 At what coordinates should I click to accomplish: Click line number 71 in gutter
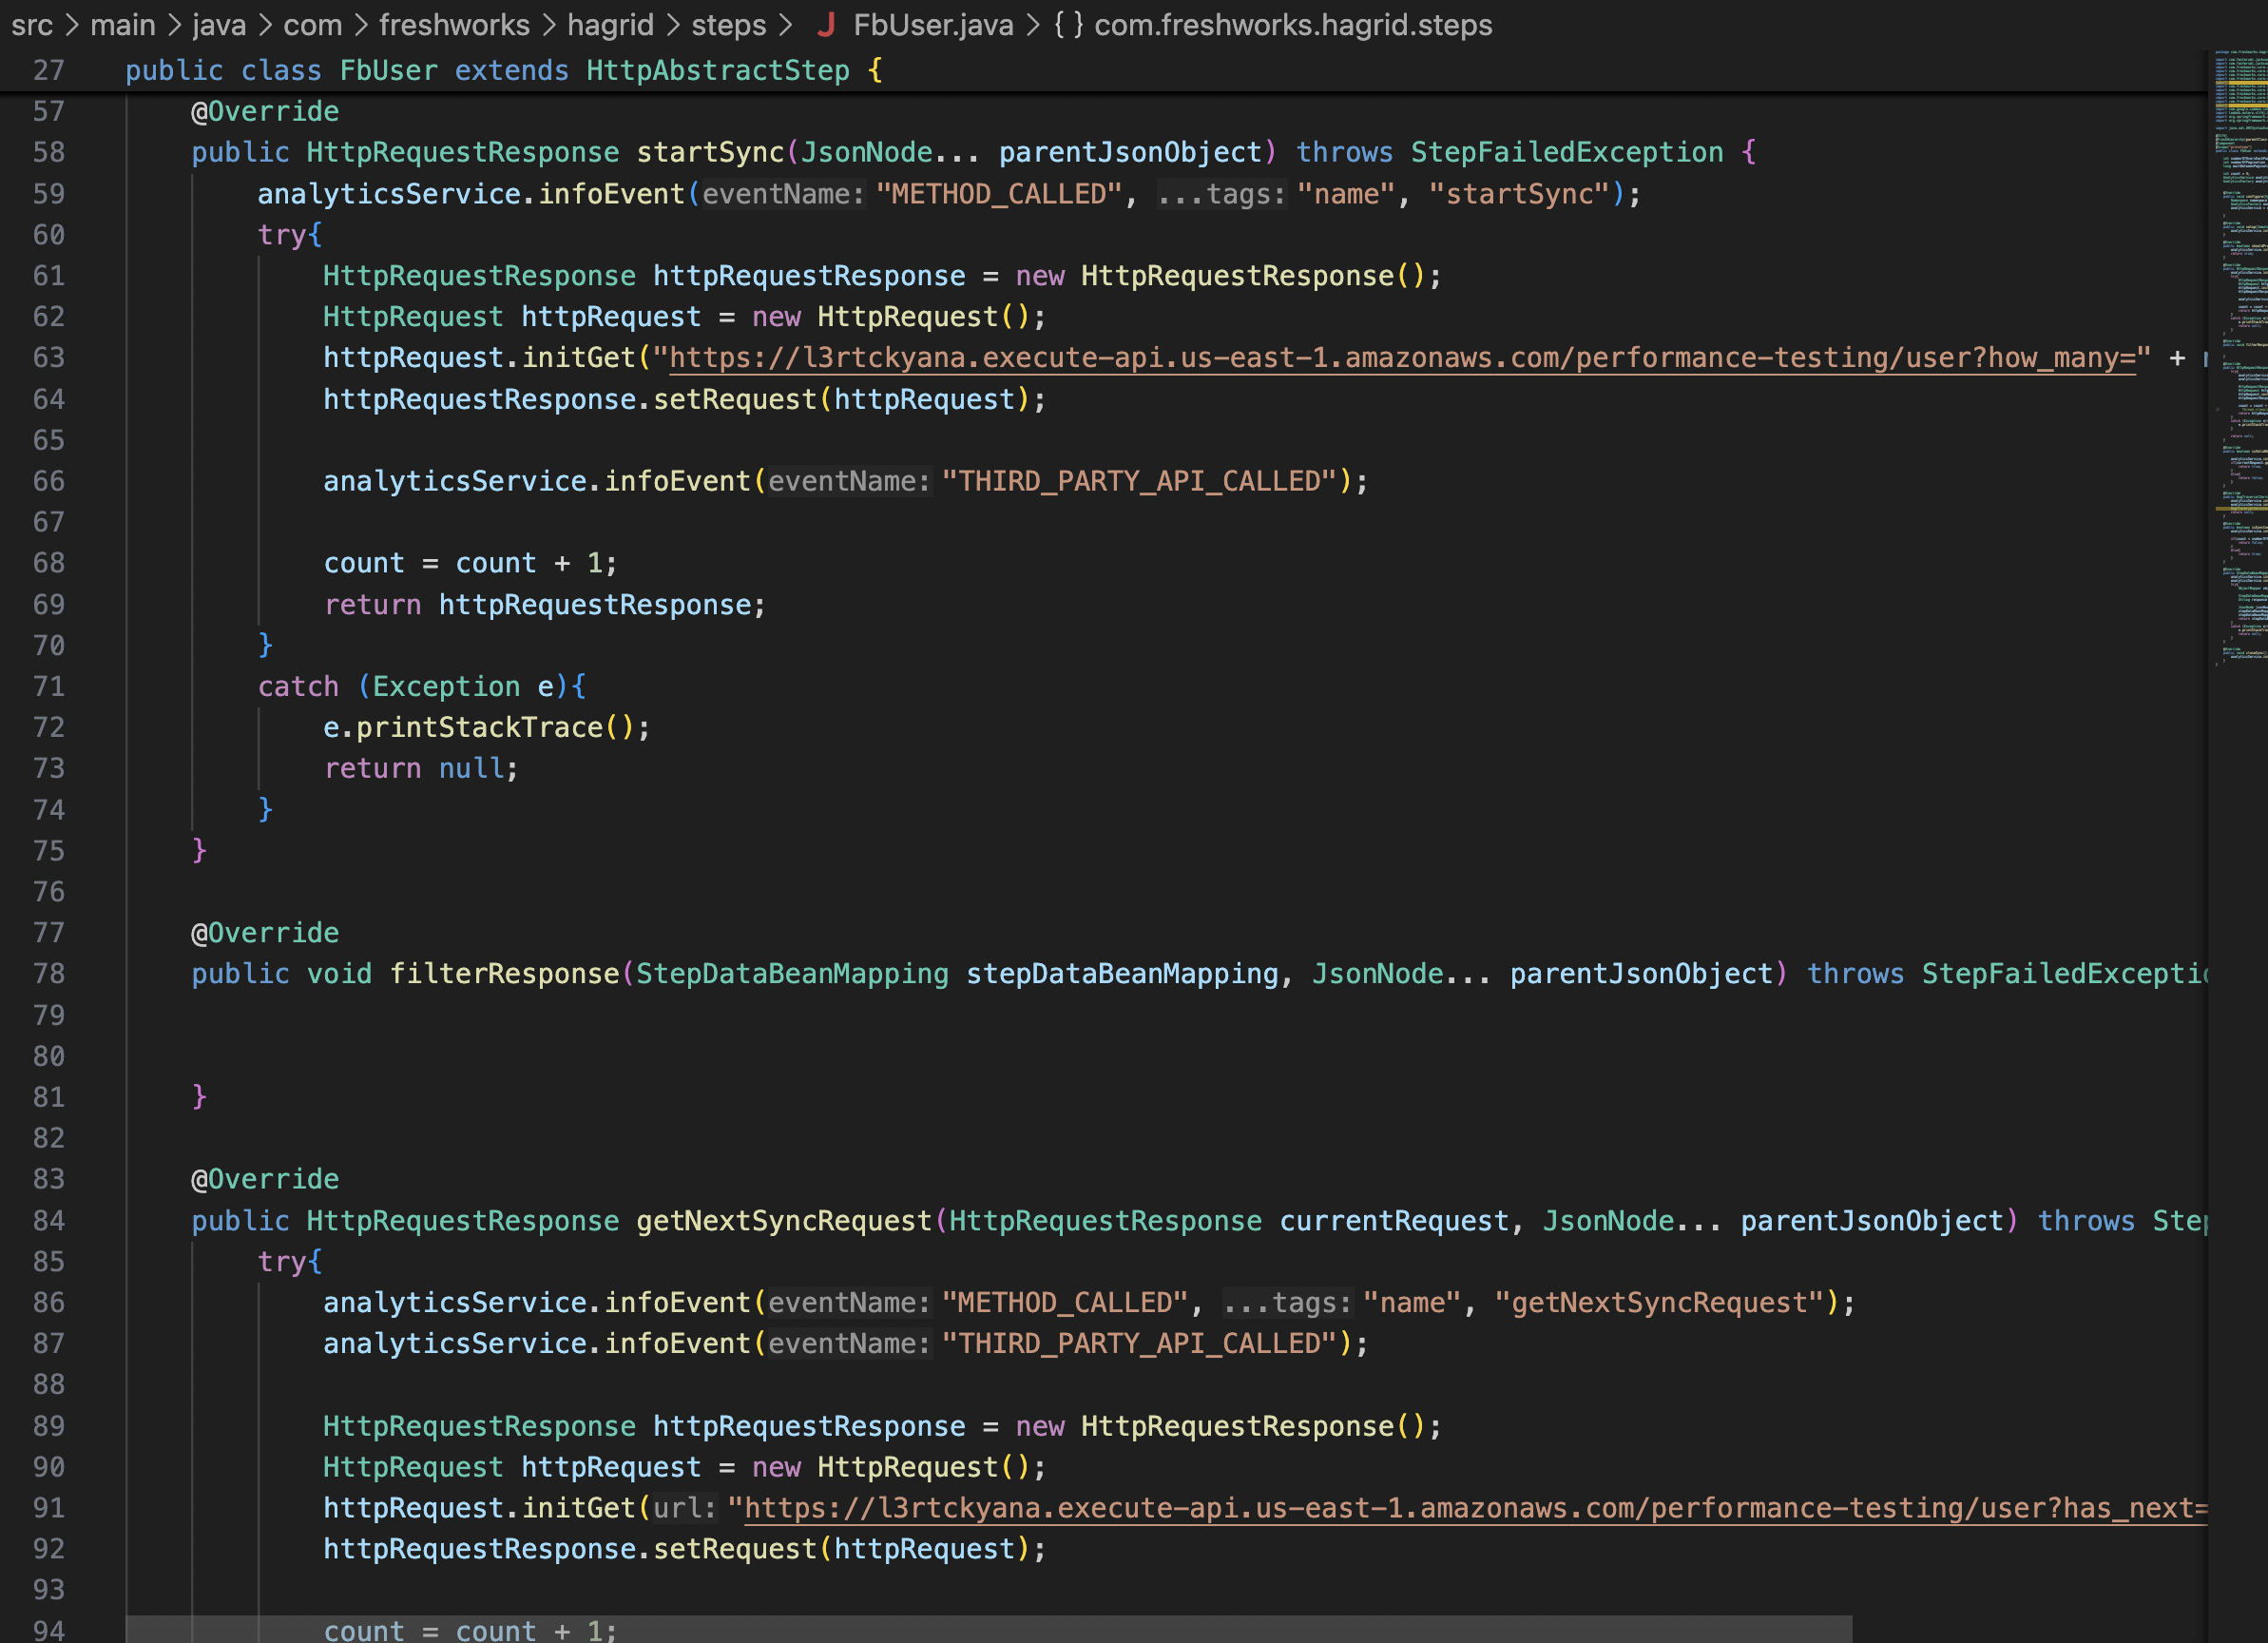48,687
